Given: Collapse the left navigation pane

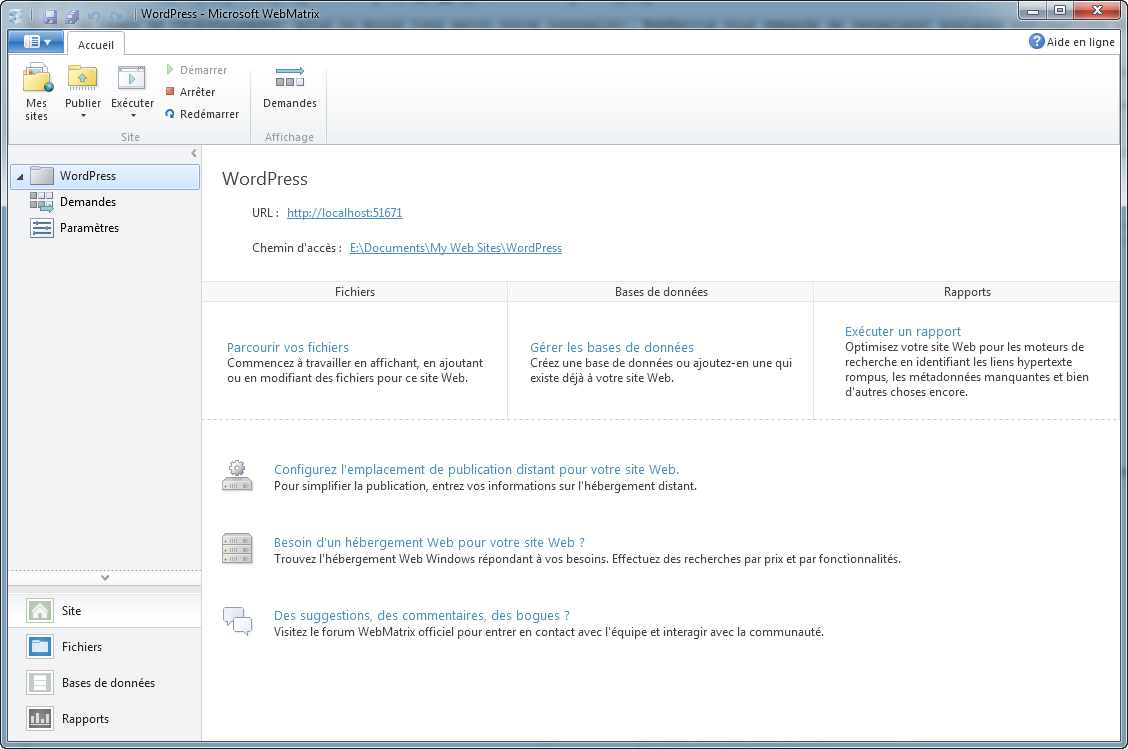Looking at the screenshot, I should coord(194,153).
